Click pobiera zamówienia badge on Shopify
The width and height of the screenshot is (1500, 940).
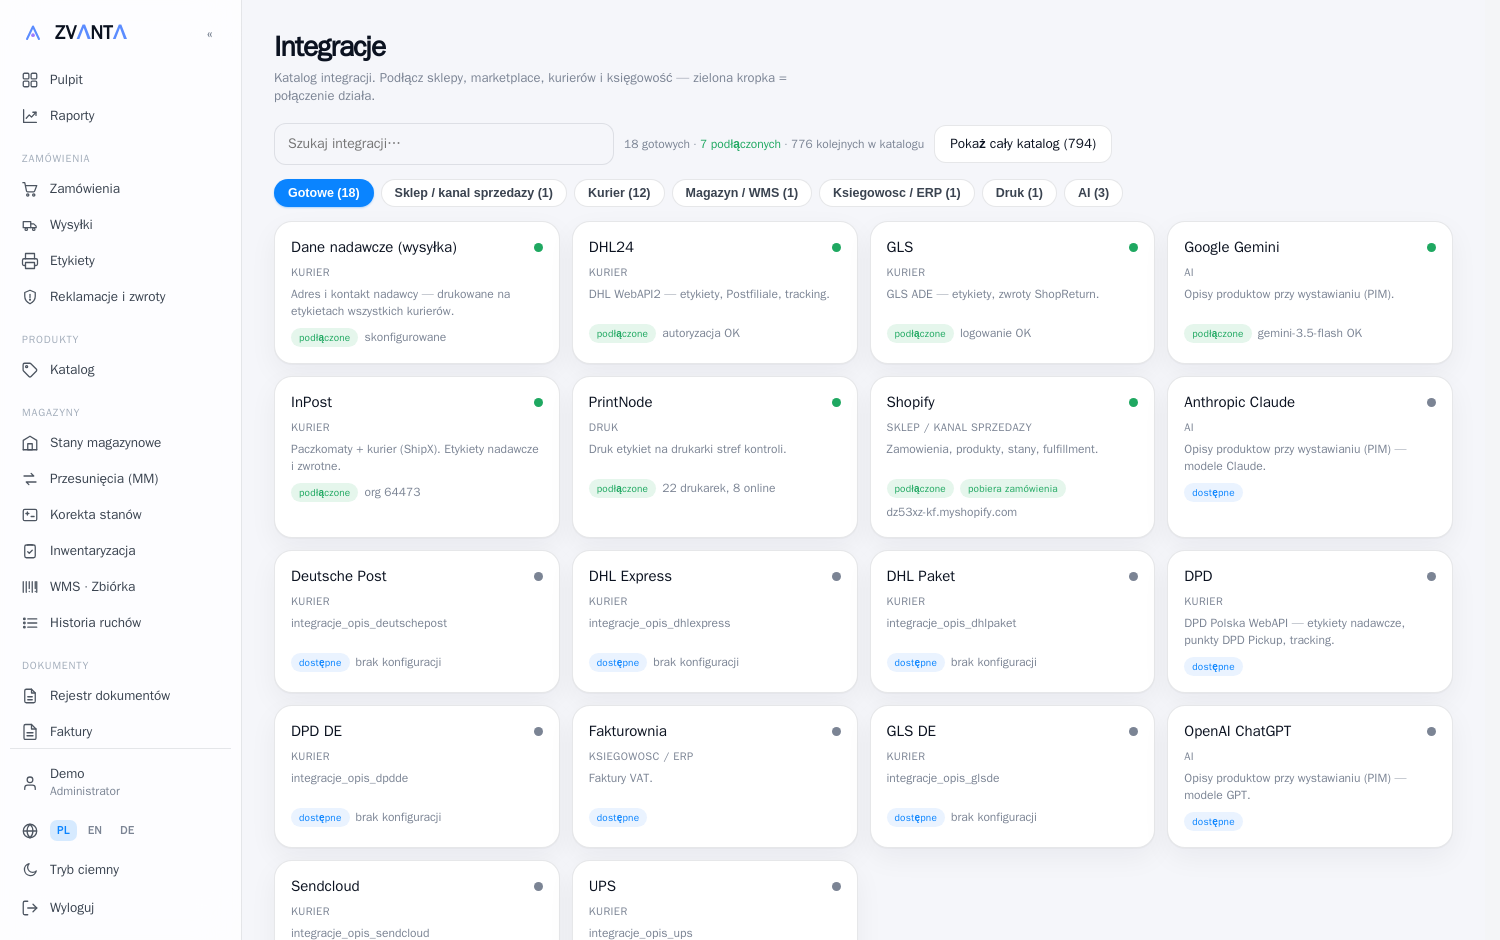(x=1013, y=489)
